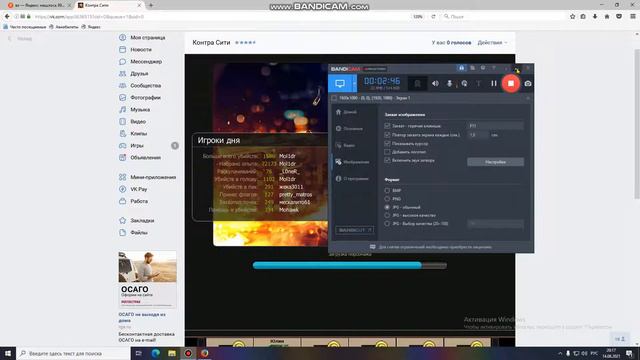Toggle the Bandicam microphone icon
640x360 pixels.
point(449,83)
